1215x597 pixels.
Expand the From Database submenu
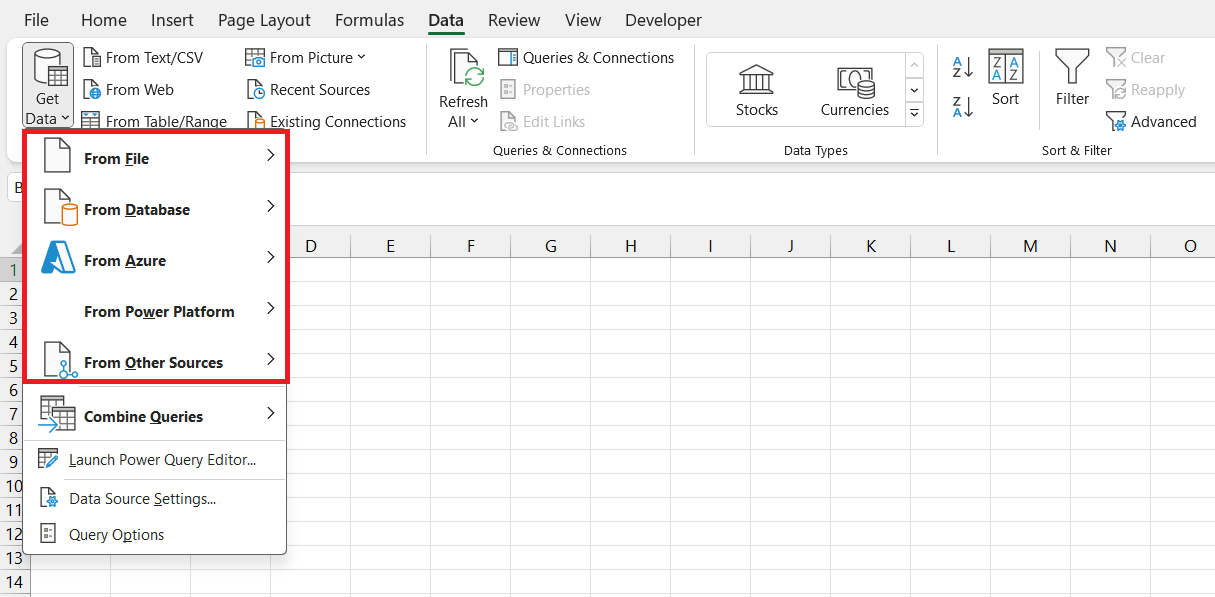[x=156, y=209]
